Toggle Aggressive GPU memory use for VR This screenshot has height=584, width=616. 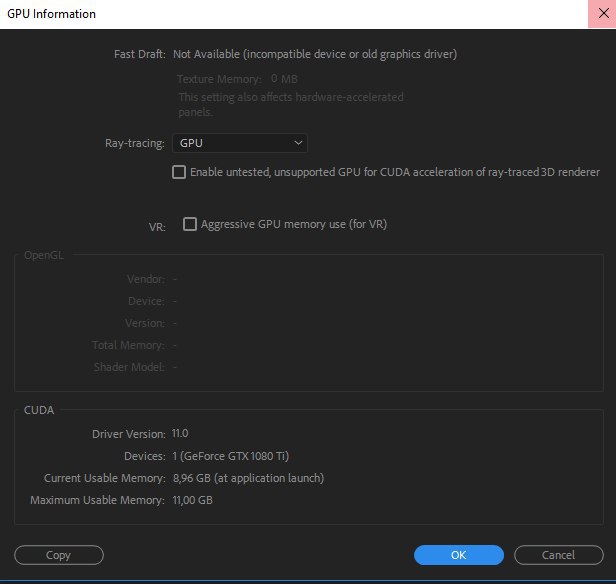(190, 224)
